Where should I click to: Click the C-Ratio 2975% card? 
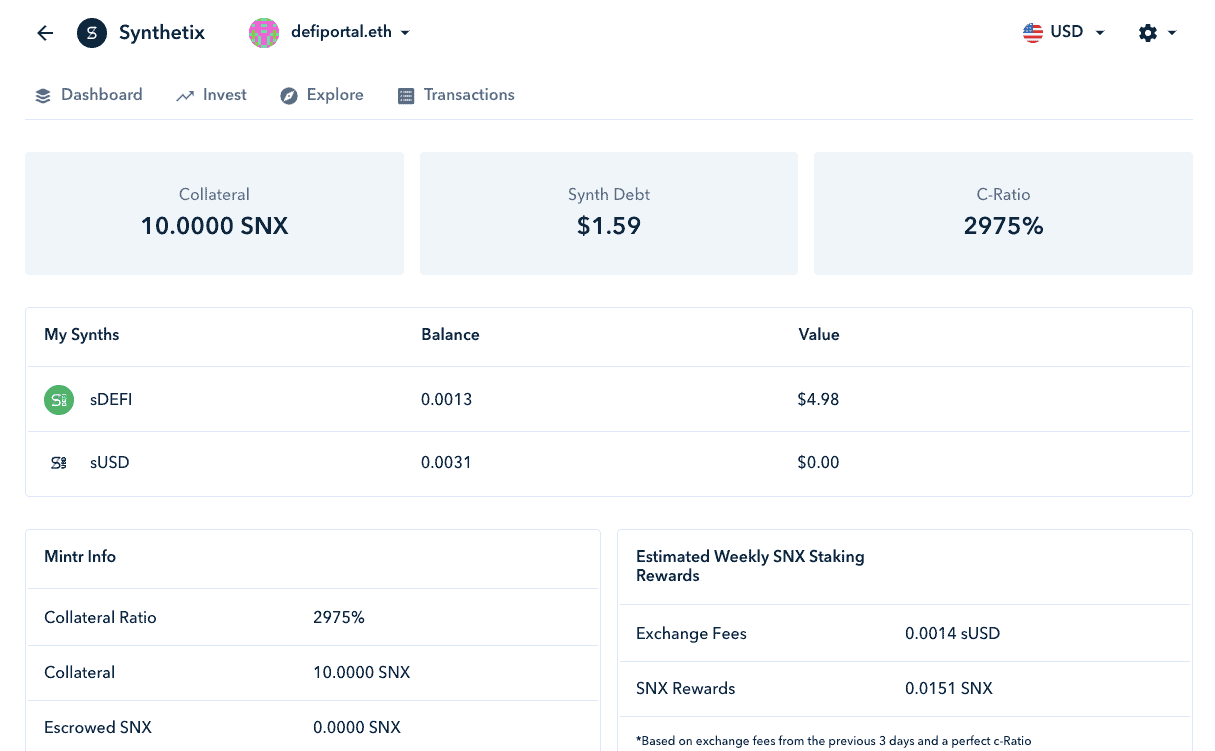coord(1003,213)
